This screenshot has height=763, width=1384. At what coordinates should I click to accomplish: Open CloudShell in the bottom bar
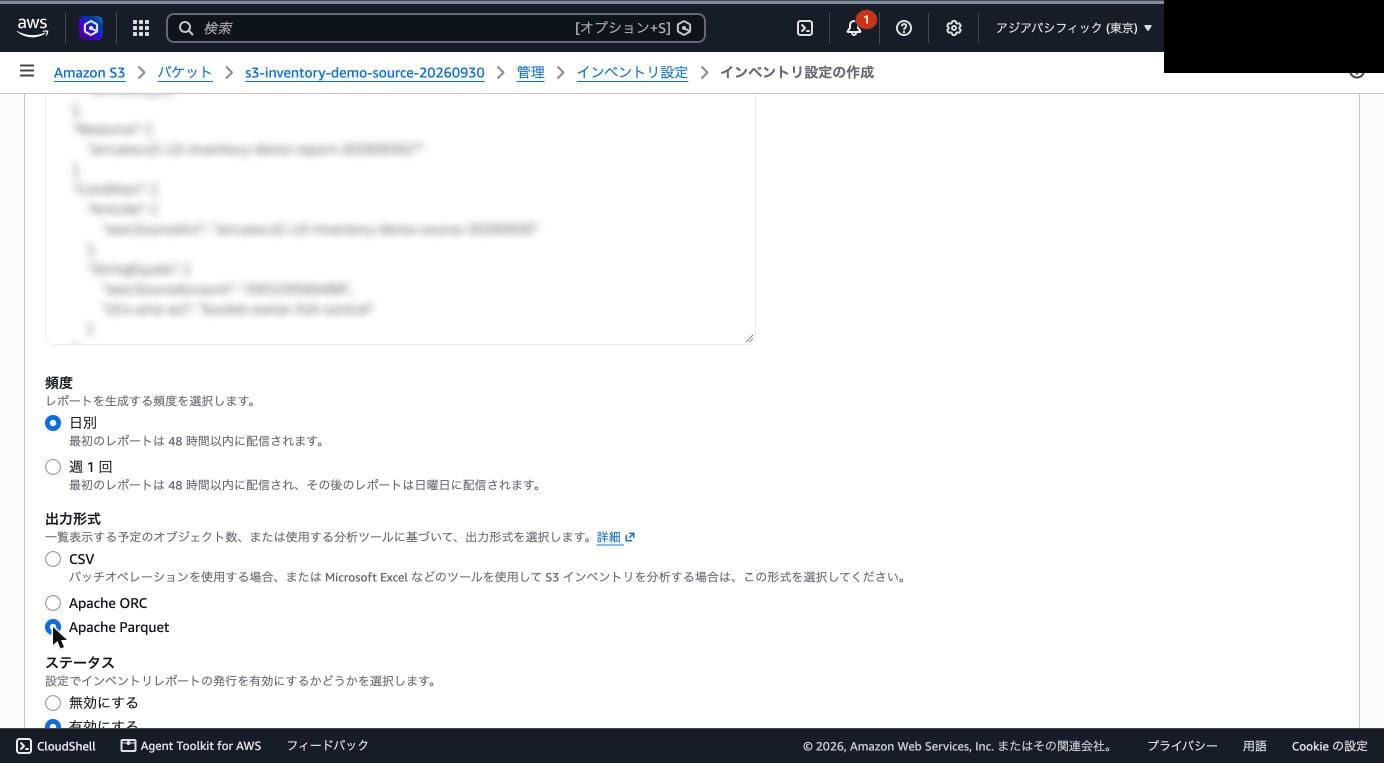(56, 746)
